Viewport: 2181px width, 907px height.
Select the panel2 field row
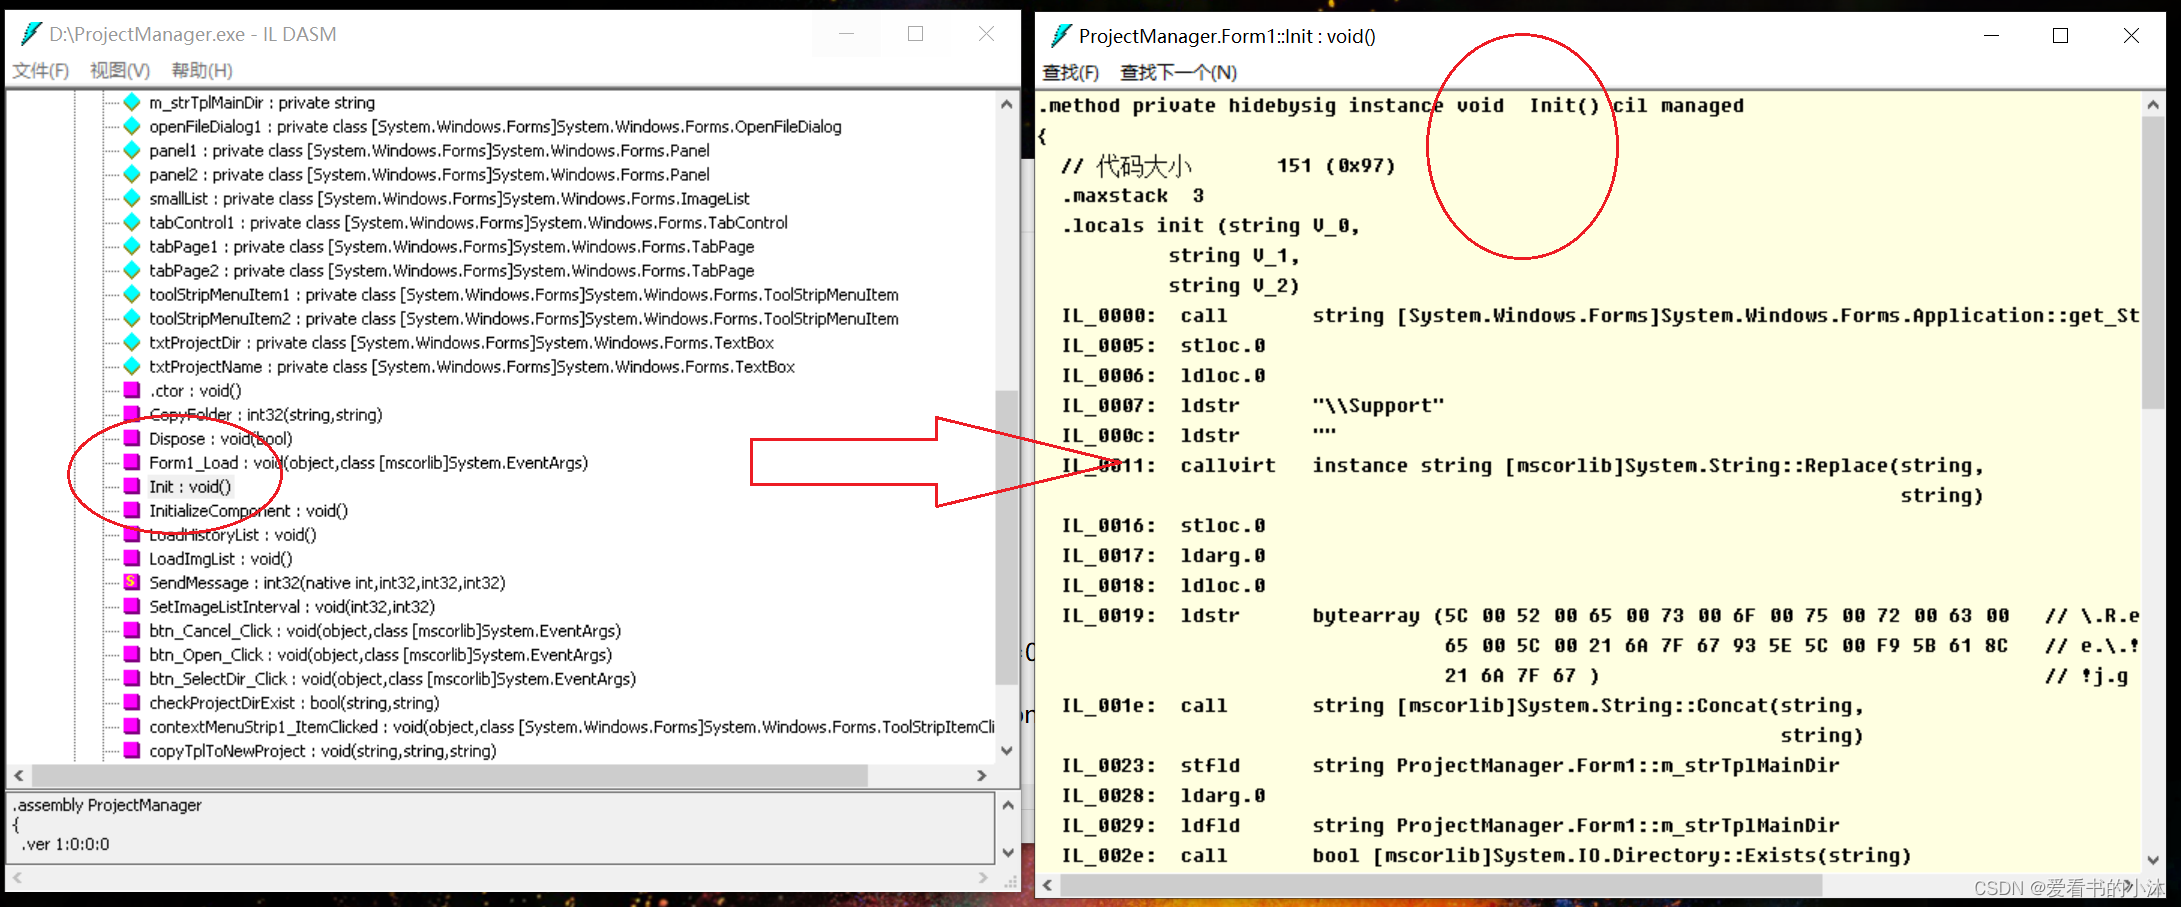click(429, 175)
